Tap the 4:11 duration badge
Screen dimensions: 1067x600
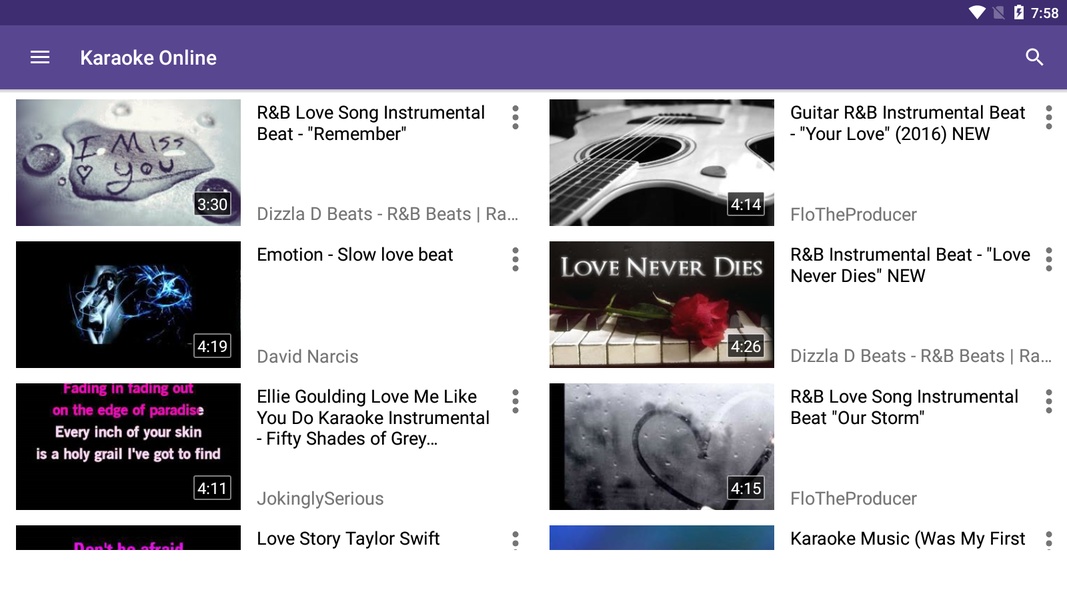point(212,488)
